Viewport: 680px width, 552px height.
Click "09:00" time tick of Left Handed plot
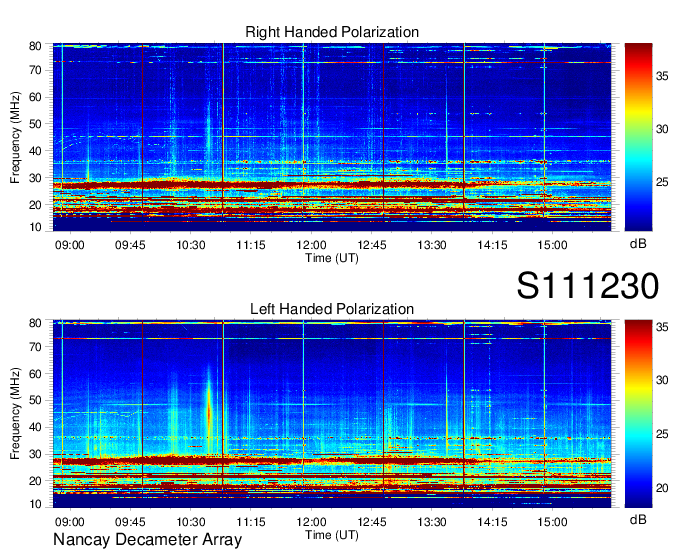coord(69,522)
